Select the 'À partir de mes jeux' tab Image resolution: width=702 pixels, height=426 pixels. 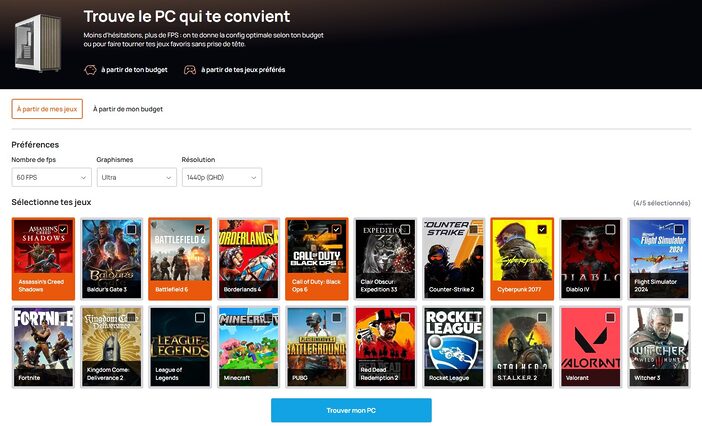click(47, 109)
